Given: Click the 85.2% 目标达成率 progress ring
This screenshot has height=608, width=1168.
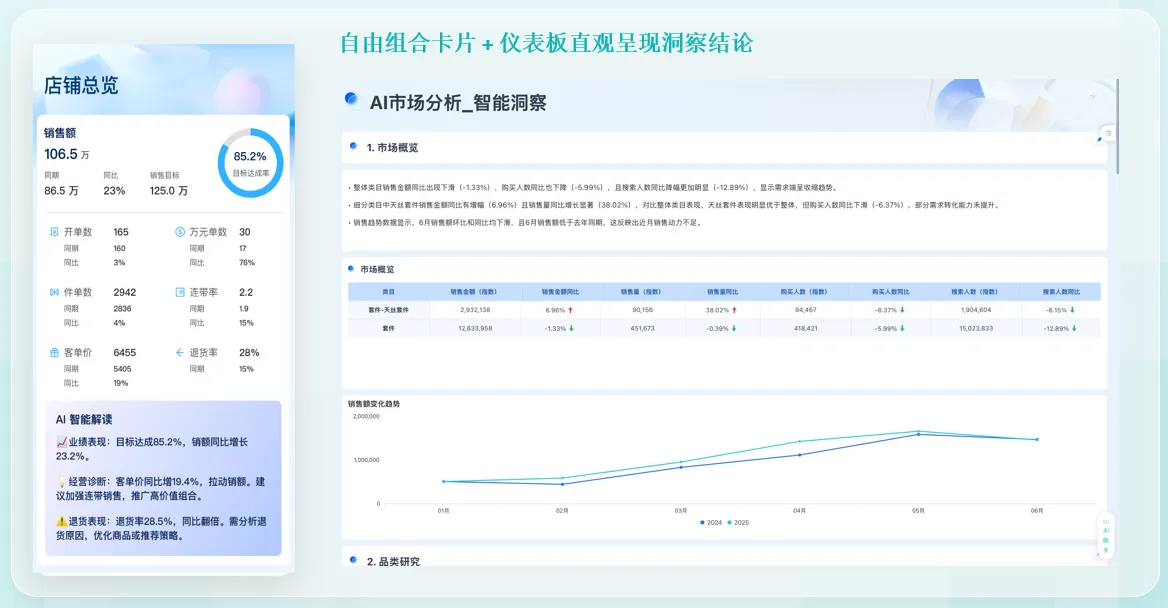Looking at the screenshot, I should pos(250,162).
